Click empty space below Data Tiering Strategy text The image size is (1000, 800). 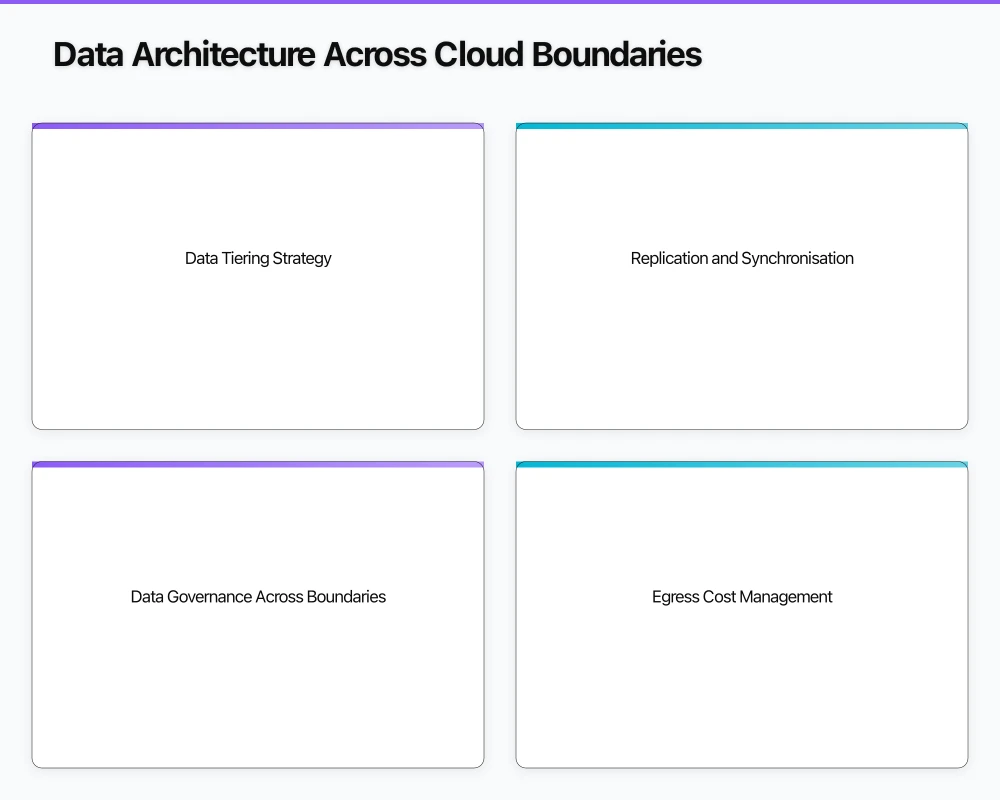[x=258, y=350]
